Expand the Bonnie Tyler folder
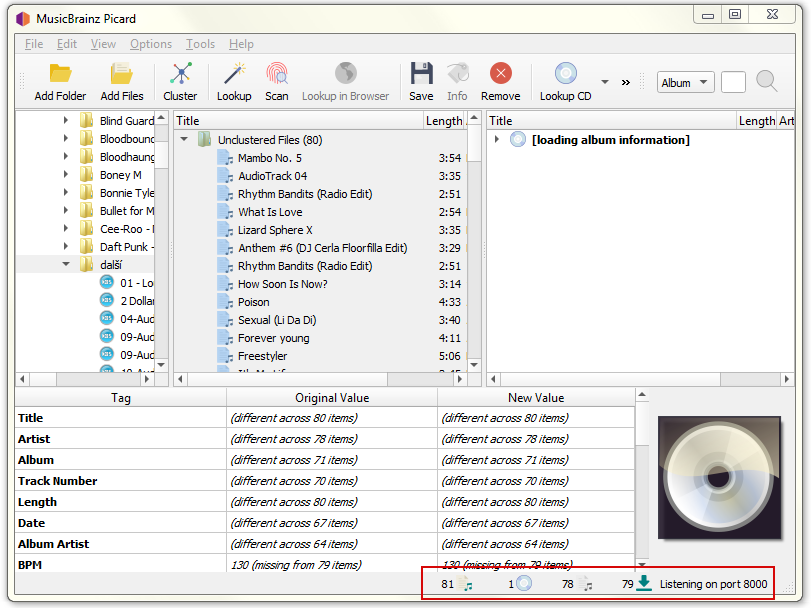Image resolution: width=811 pixels, height=608 pixels. [x=66, y=193]
